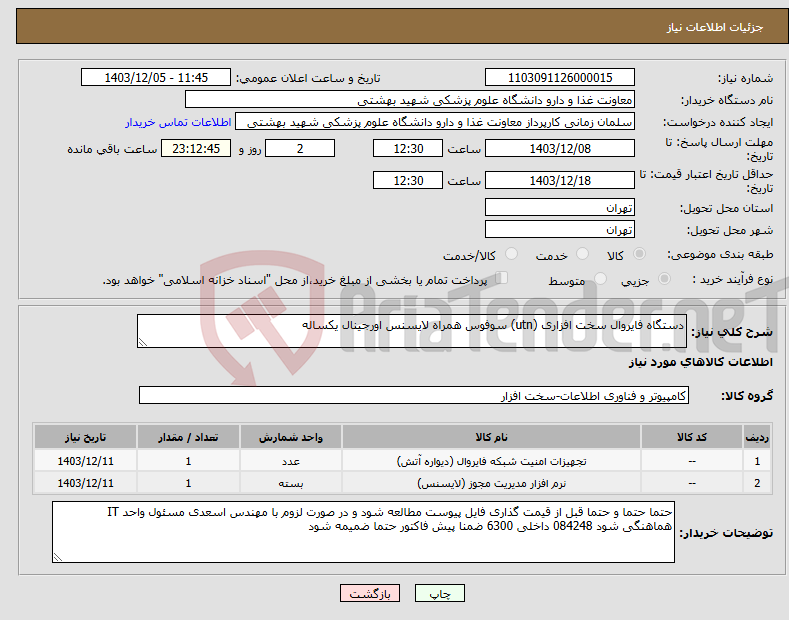Click the resize handle of buyer notes textarea
Viewport: 789px width, 620px height.
(58, 557)
